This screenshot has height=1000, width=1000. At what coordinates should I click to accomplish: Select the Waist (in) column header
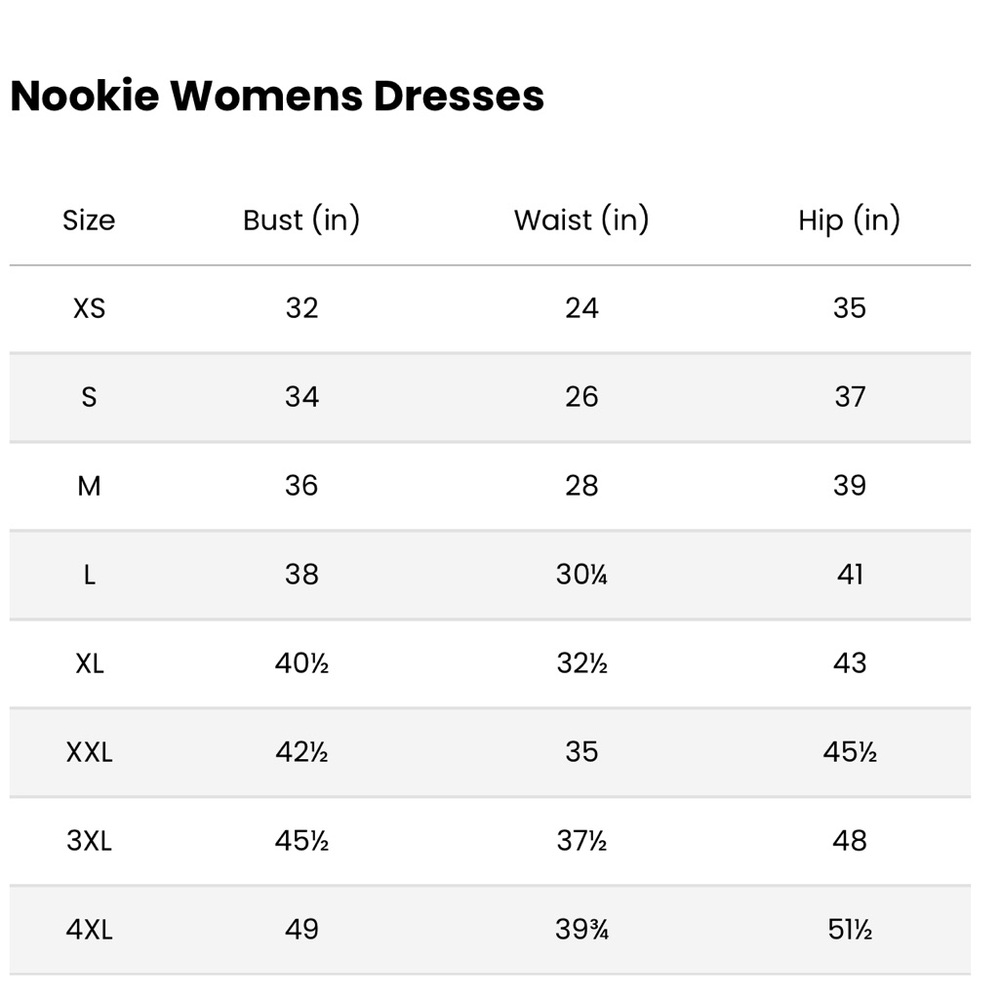[x=582, y=220]
